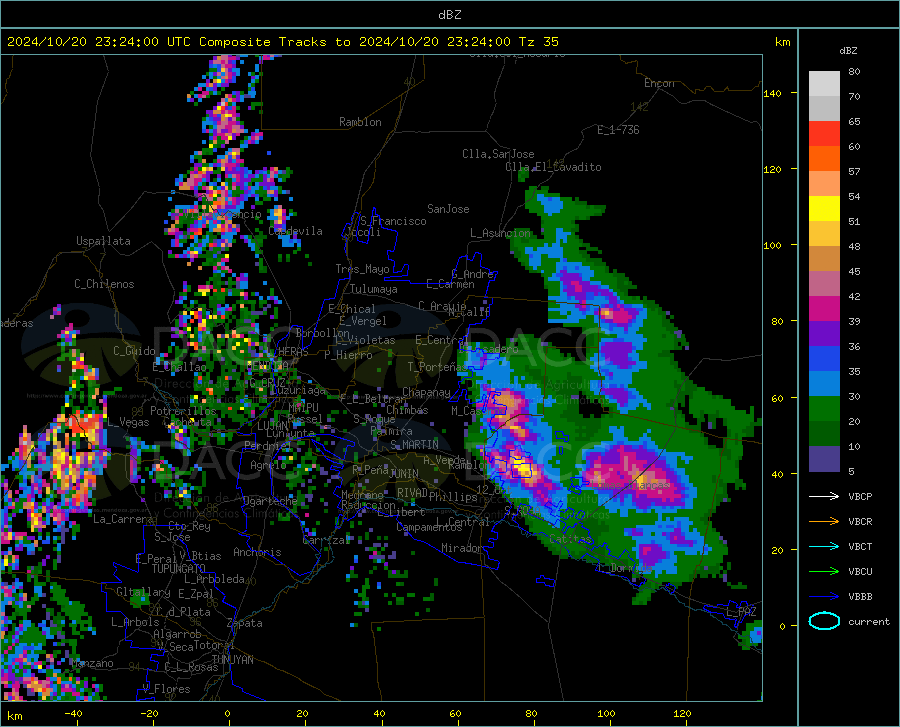
Task: Click the VBCU legend label
Action: [x=860, y=572]
